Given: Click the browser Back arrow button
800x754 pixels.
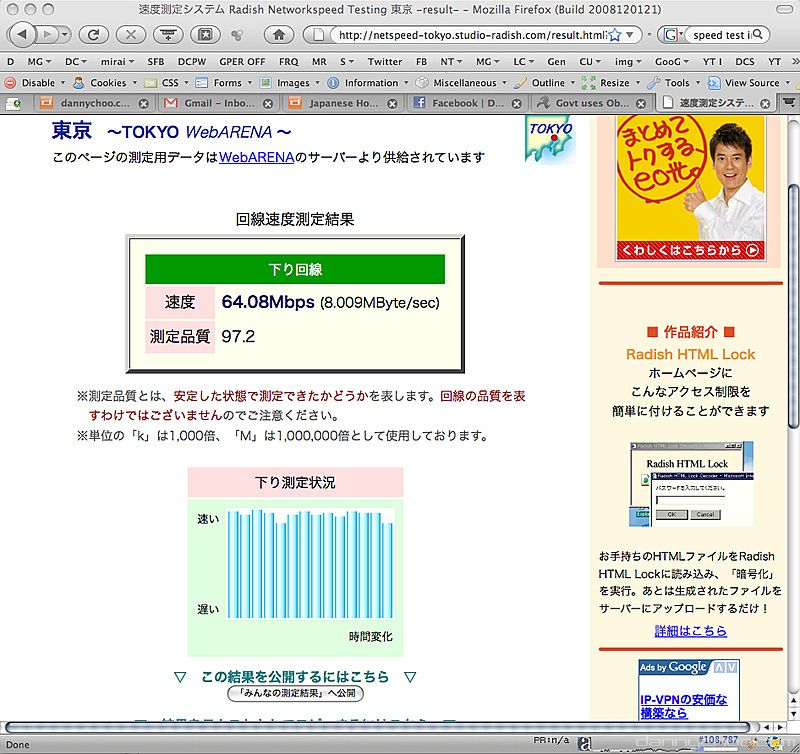Looking at the screenshot, I should click(22, 34).
